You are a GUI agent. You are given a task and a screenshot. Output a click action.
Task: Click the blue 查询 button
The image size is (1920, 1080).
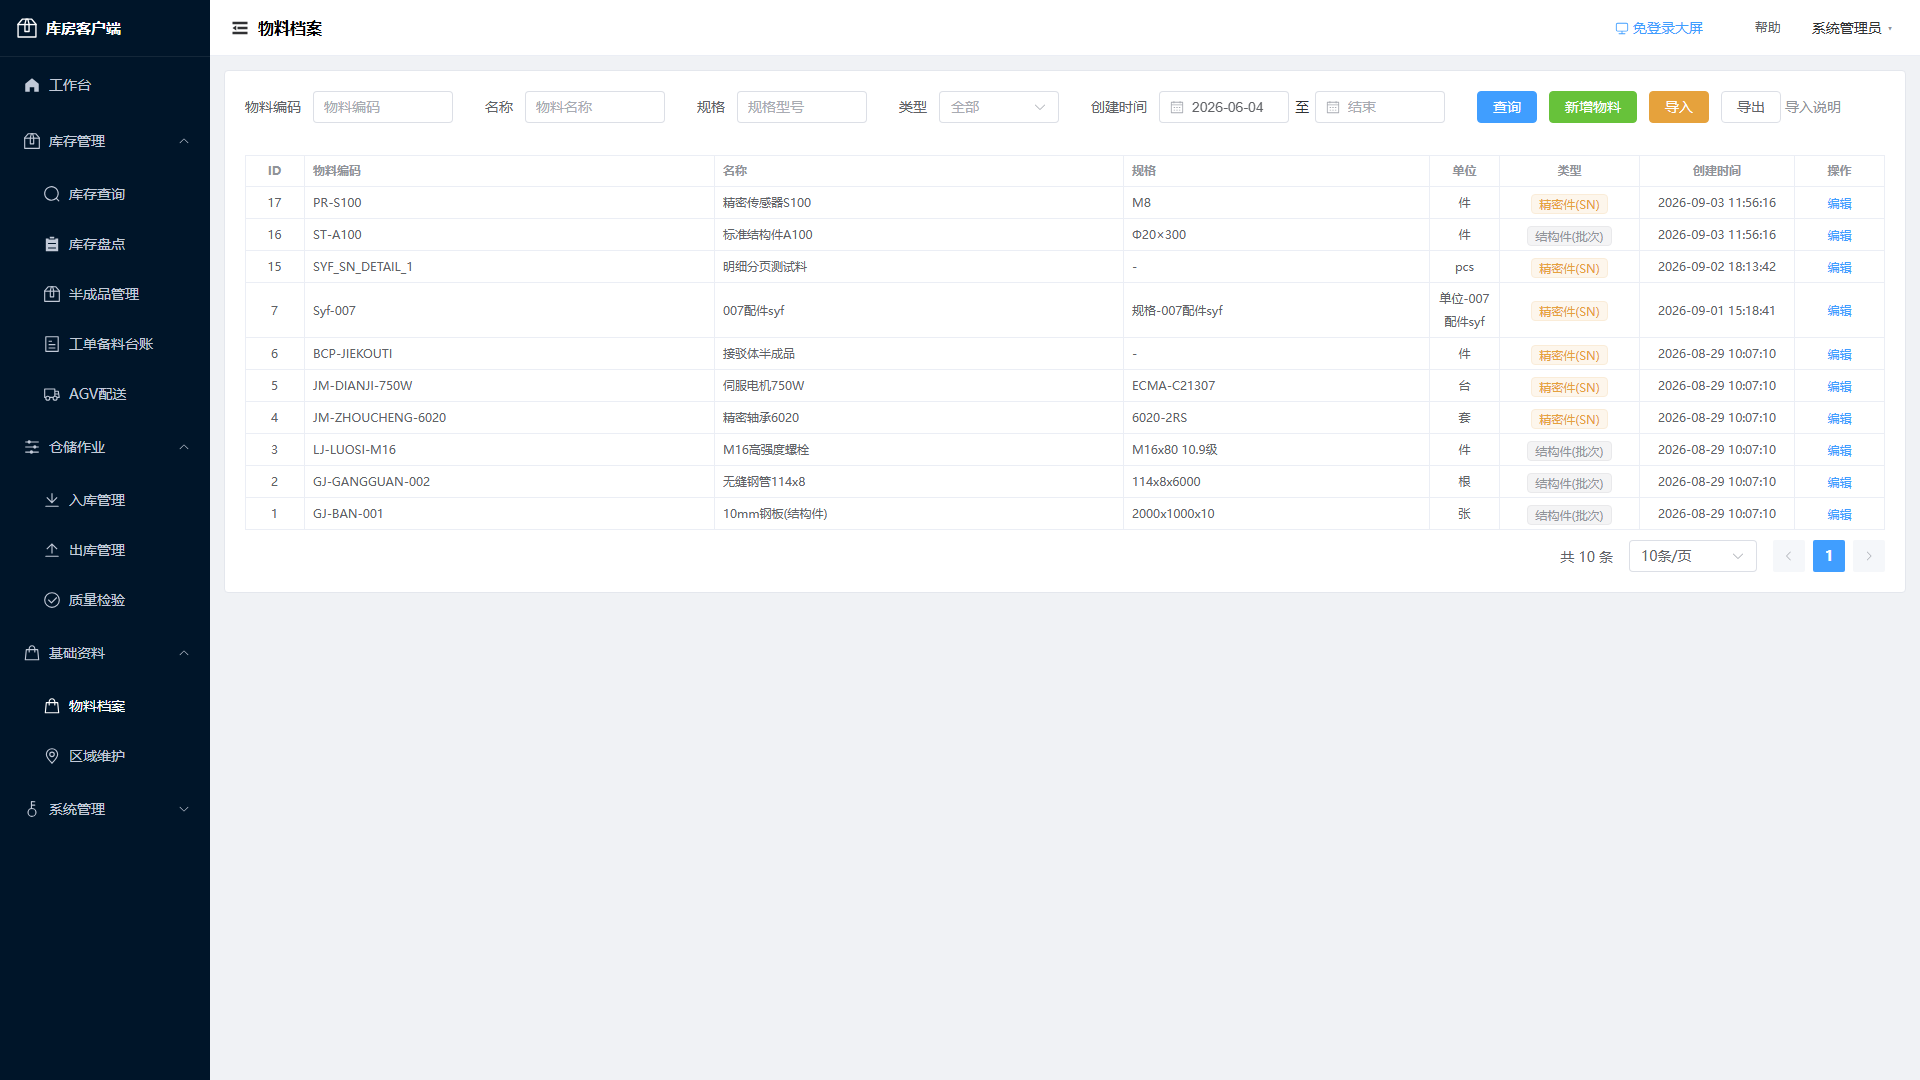point(1506,107)
